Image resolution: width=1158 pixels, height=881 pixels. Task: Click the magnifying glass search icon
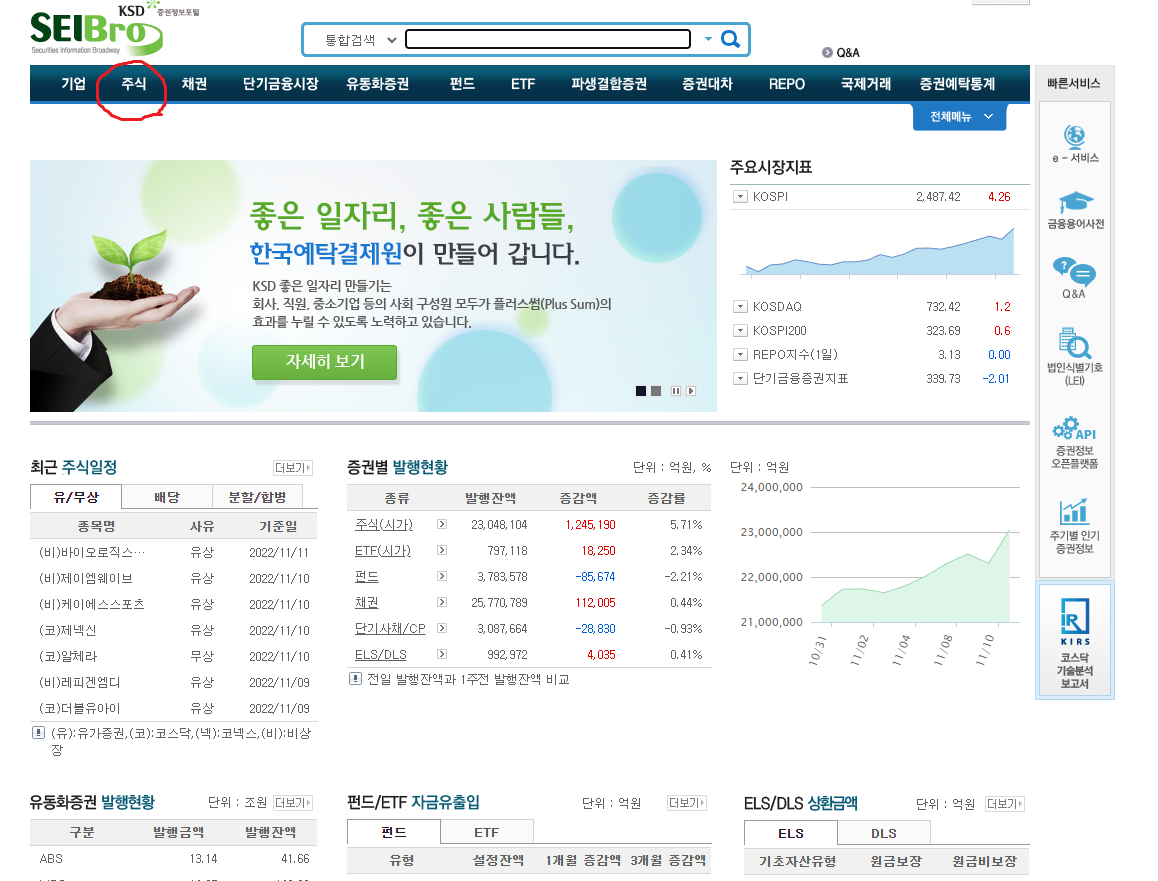pos(729,39)
